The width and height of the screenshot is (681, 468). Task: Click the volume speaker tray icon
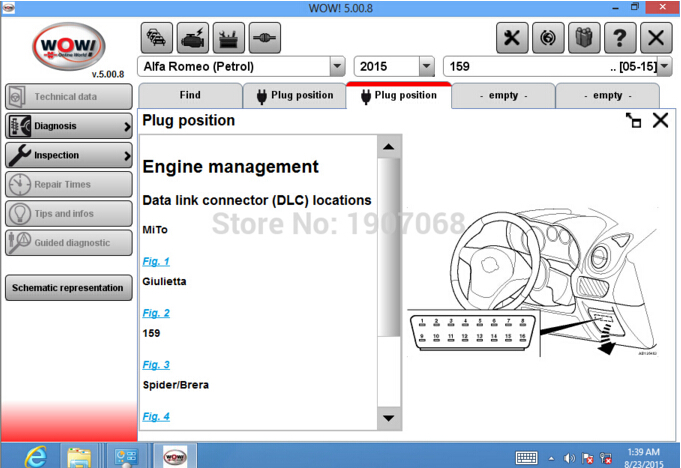(x=569, y=458)
